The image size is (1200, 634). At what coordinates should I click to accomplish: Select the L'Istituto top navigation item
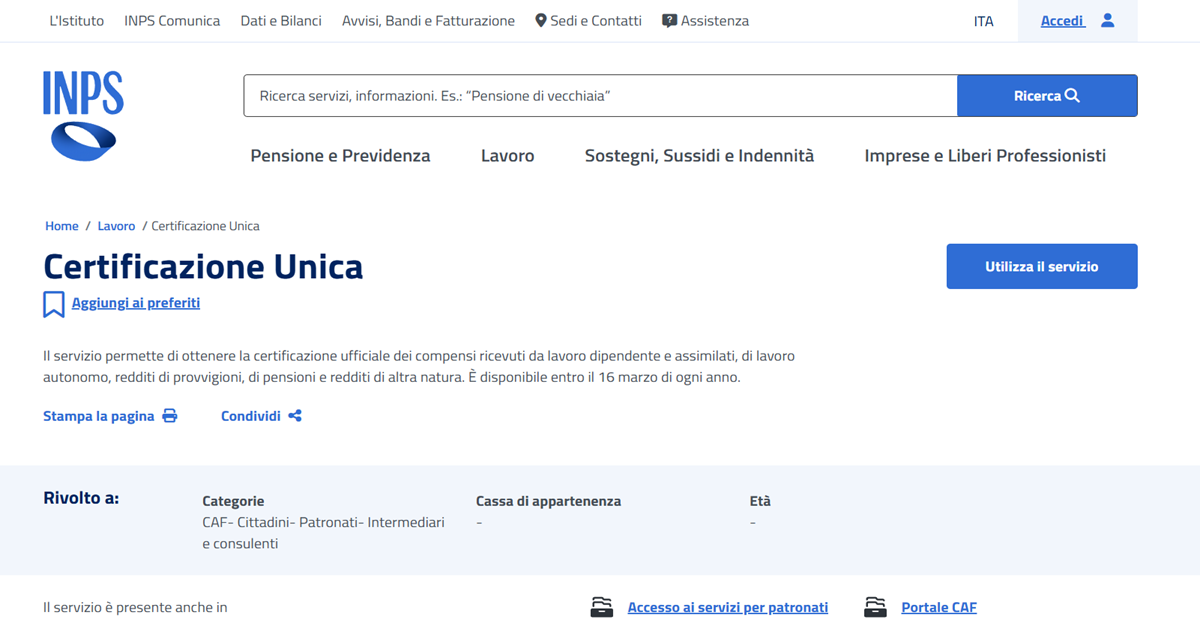point(77,21)
